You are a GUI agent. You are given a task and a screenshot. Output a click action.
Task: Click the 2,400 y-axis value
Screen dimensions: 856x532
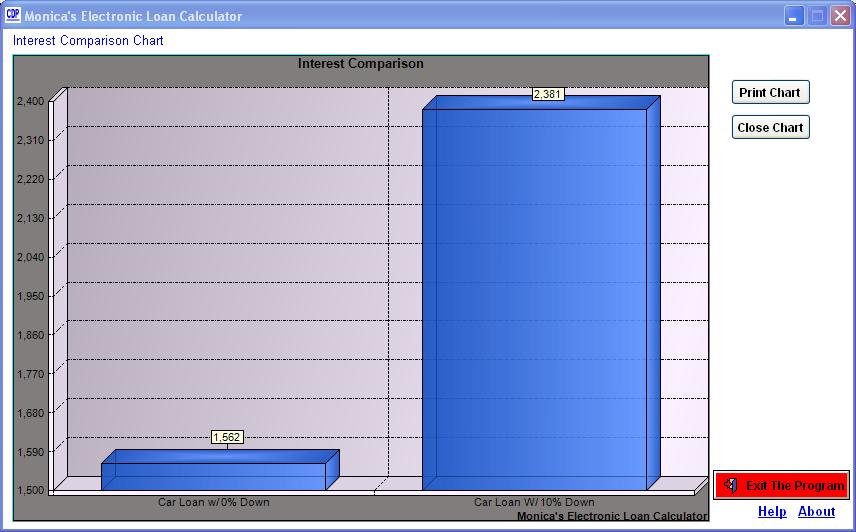point(31,101)
